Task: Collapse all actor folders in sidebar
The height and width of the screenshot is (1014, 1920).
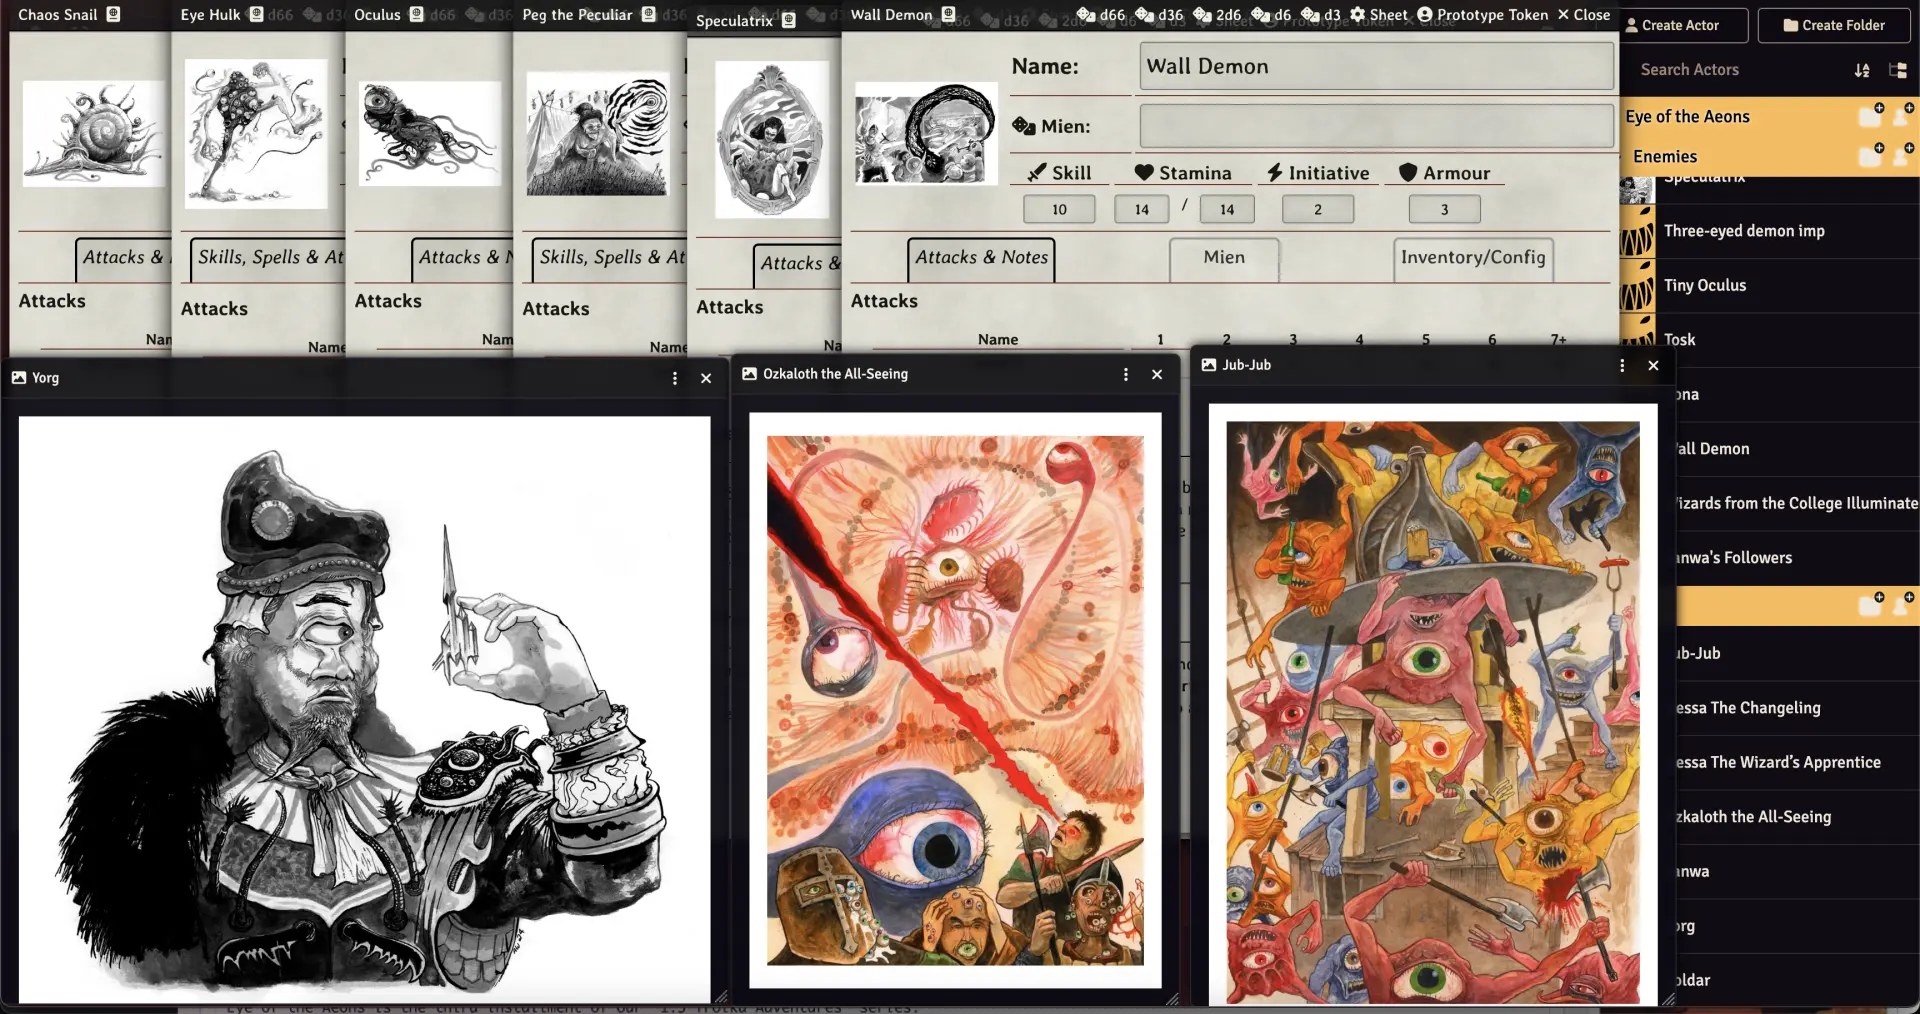Action: click(x=1897, y=70)
